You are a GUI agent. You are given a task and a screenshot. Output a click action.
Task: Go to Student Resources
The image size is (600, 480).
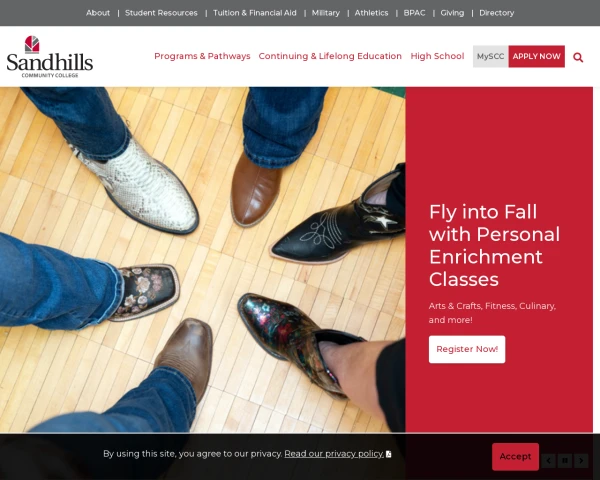(x=161, y=13)
